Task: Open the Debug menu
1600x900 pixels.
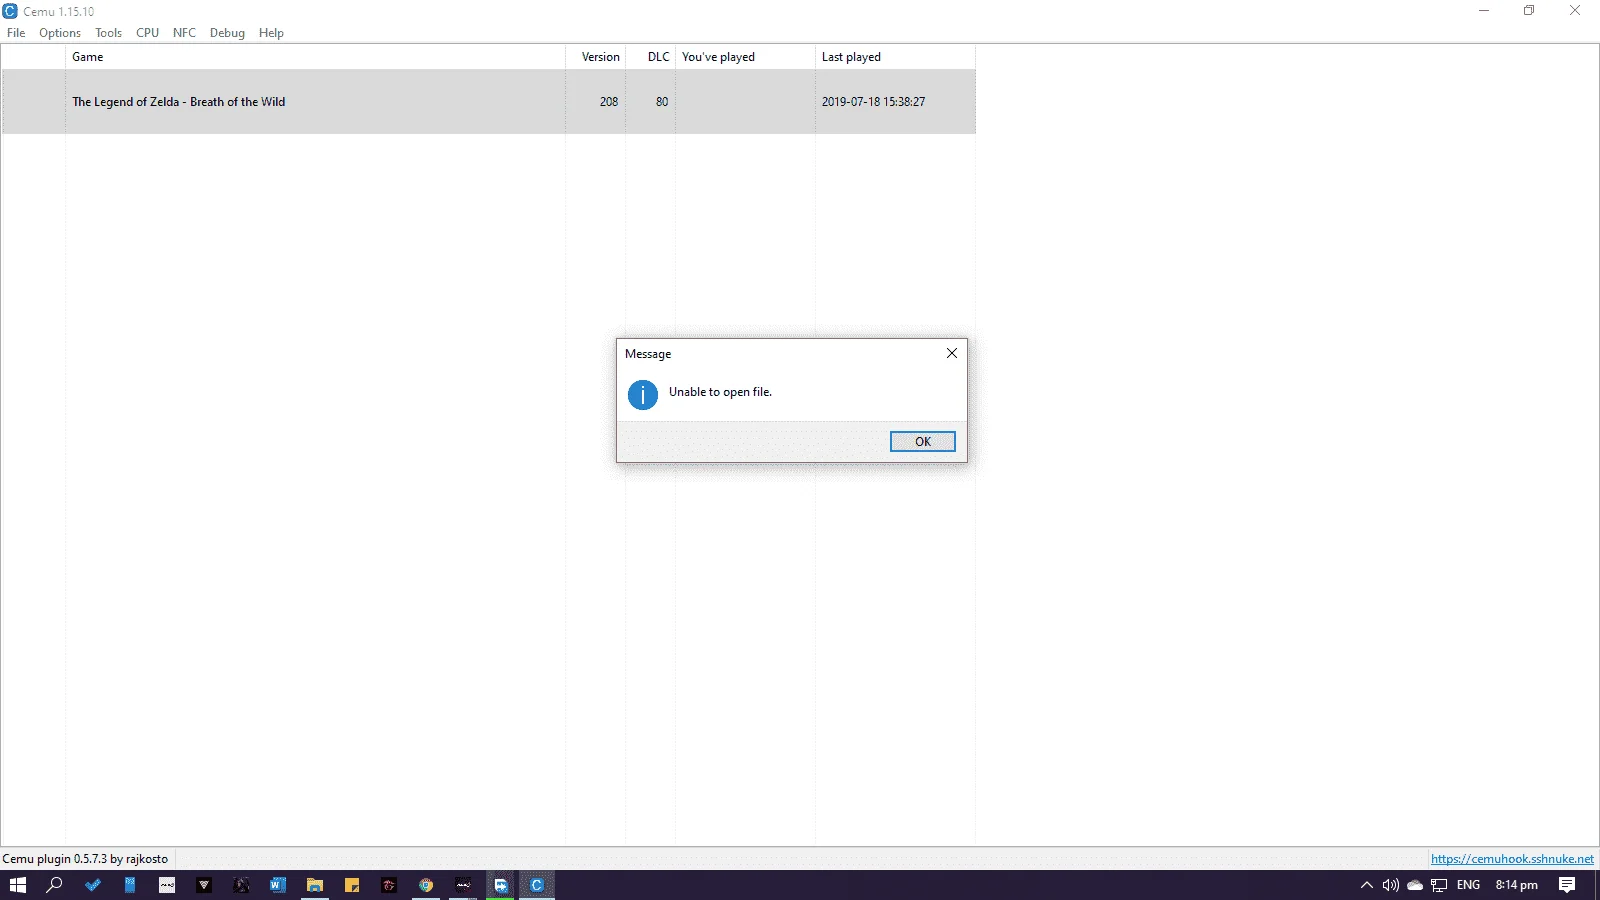Action: pyautogui.click(x=227, y=33)
